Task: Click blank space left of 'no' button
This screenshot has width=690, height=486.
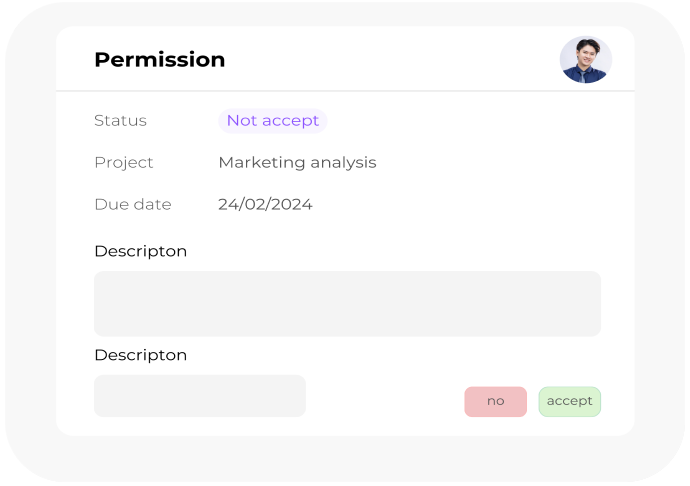Action: click(385, 400)
